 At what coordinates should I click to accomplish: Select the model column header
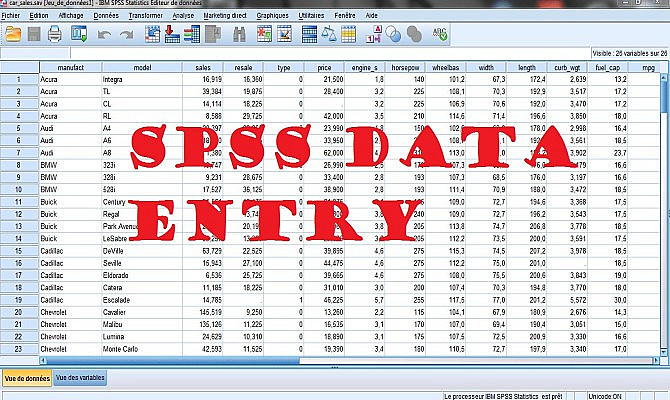coord(142,68)
